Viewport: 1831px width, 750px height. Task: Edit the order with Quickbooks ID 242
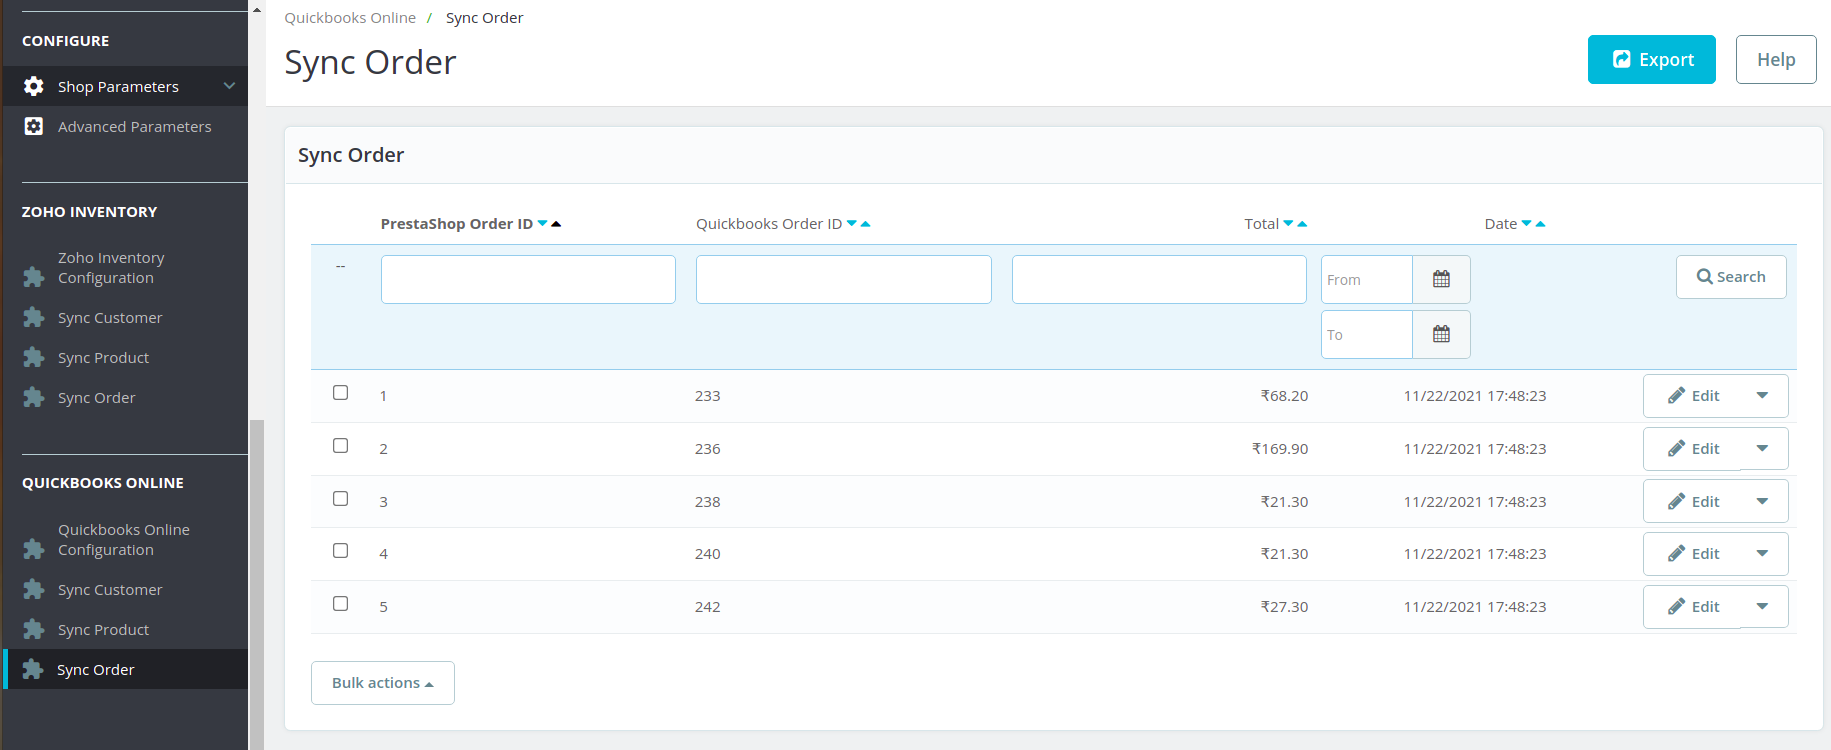pos(1693,607)
